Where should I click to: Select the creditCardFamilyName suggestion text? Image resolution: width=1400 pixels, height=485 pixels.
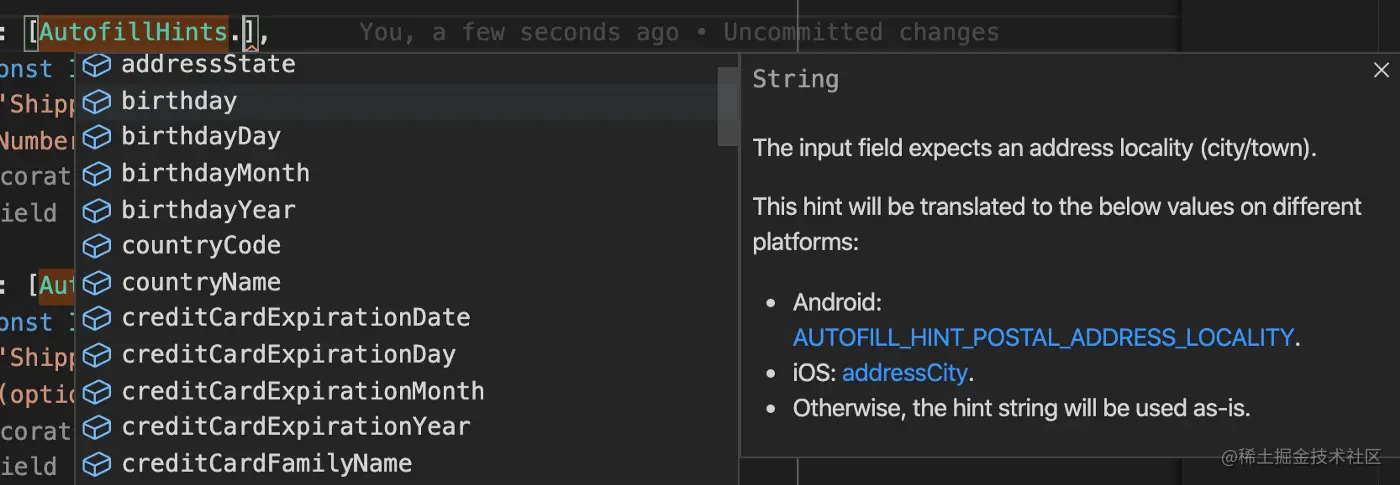[x=266, y=464]
